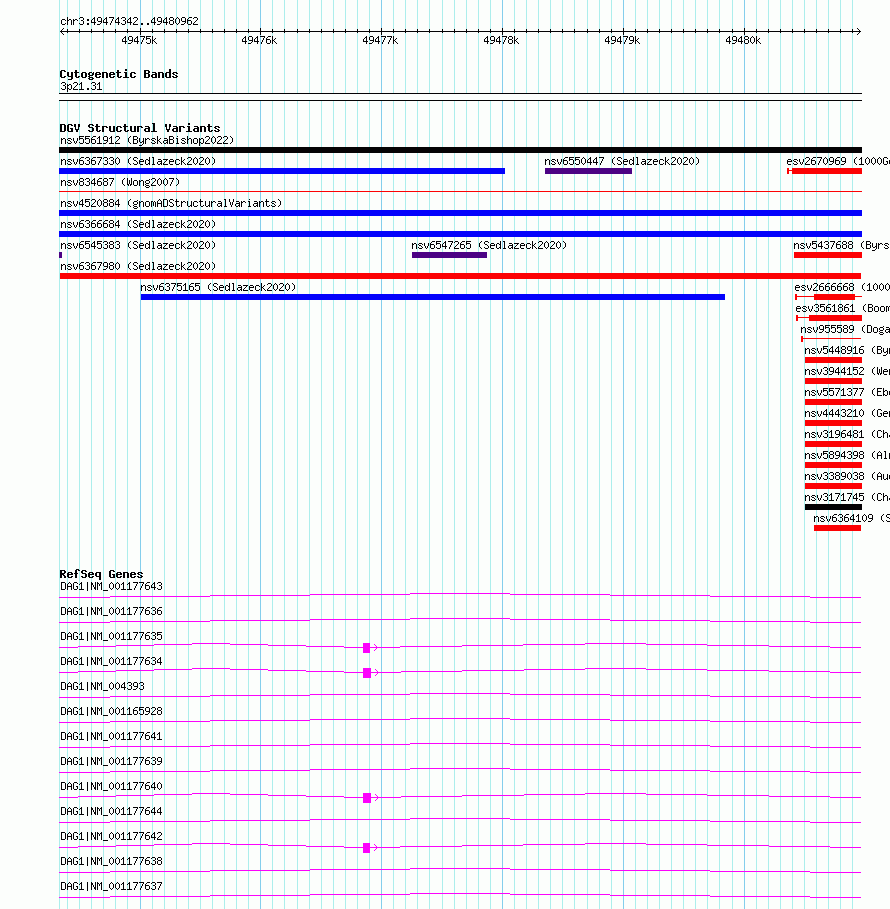Click the DAG1|NM_001177641 transcript label

point(111,736)
